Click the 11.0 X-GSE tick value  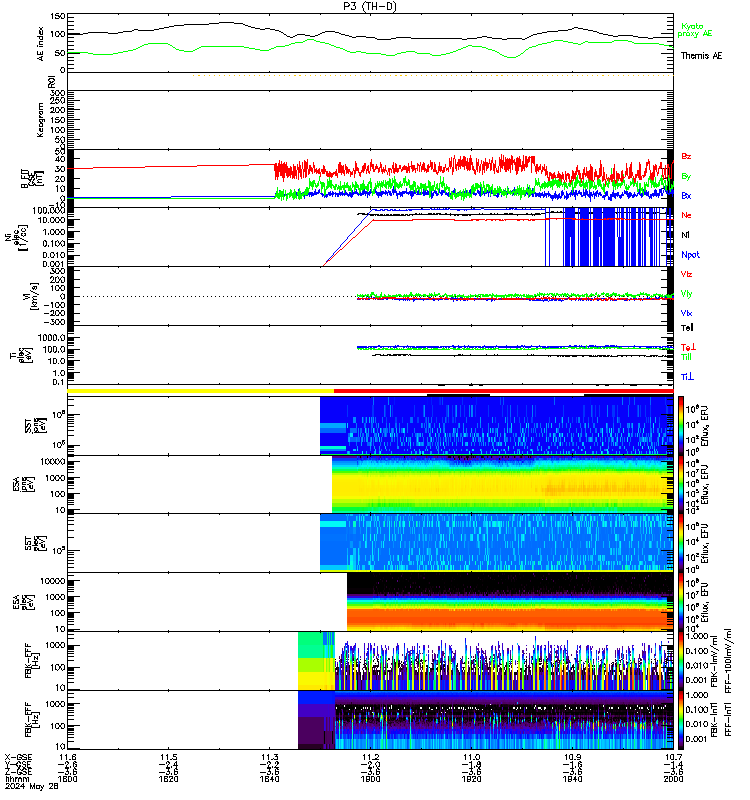[x=472, y=757]
